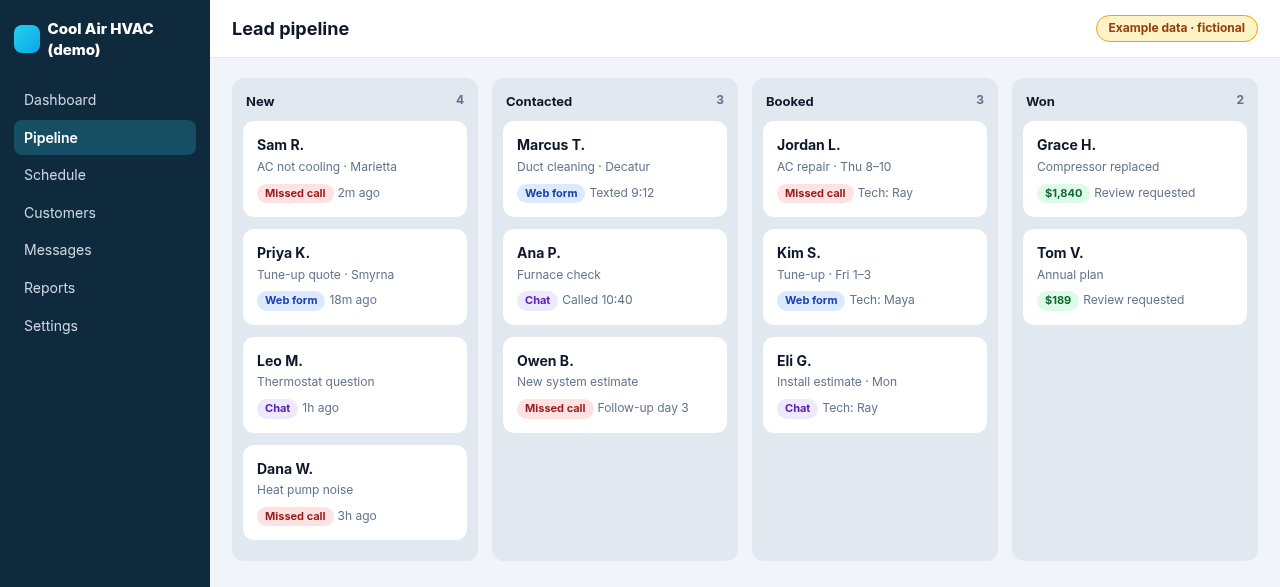Click the New column header

260,101
